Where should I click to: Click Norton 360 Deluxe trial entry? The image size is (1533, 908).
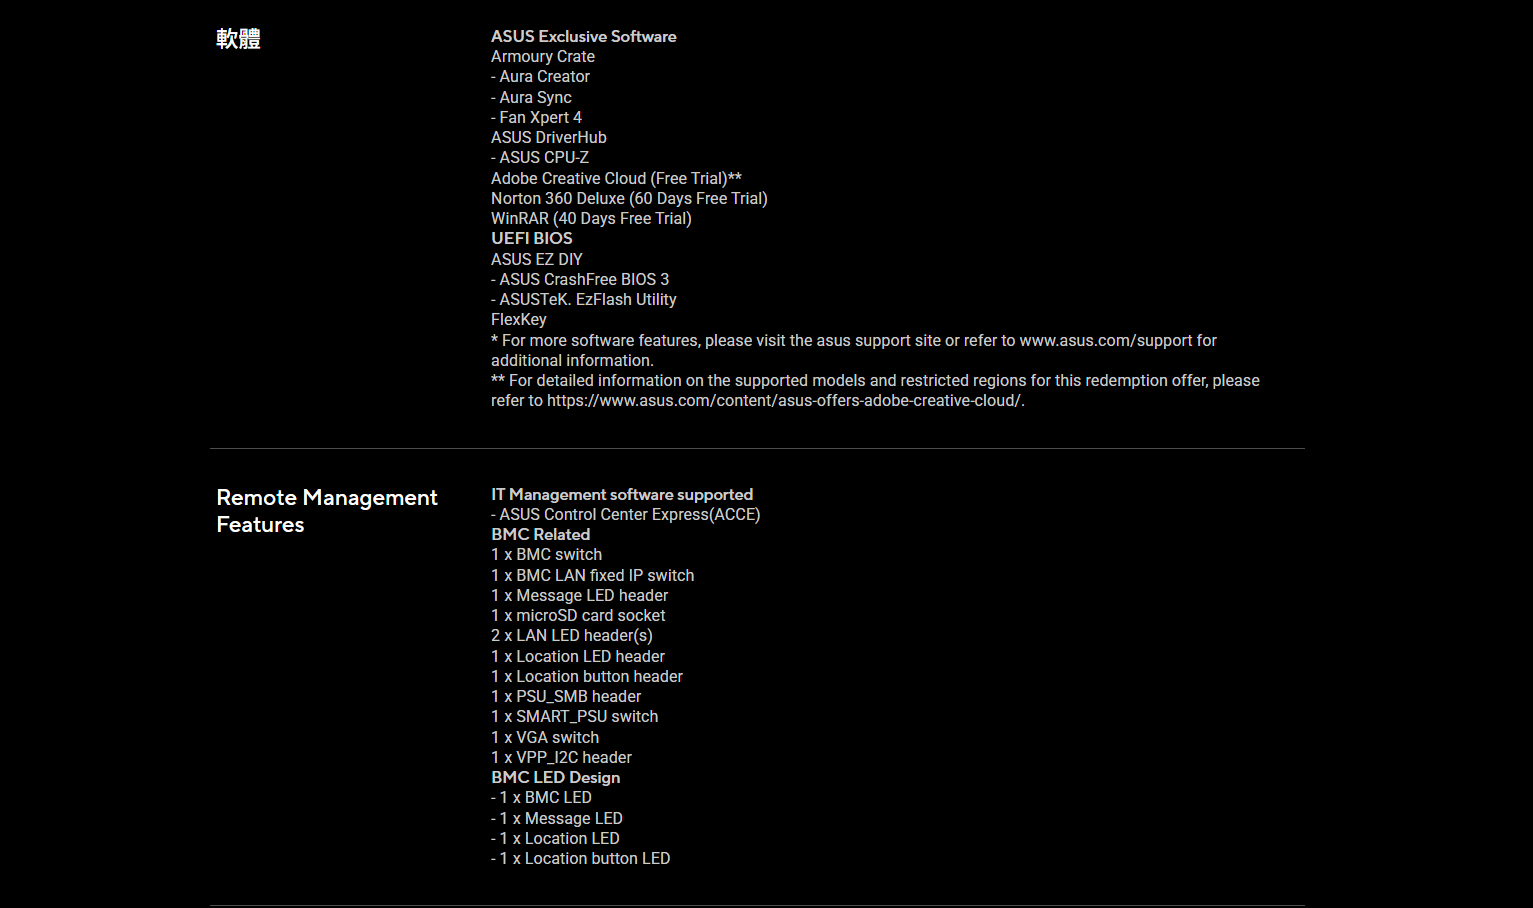click(629, 199)
